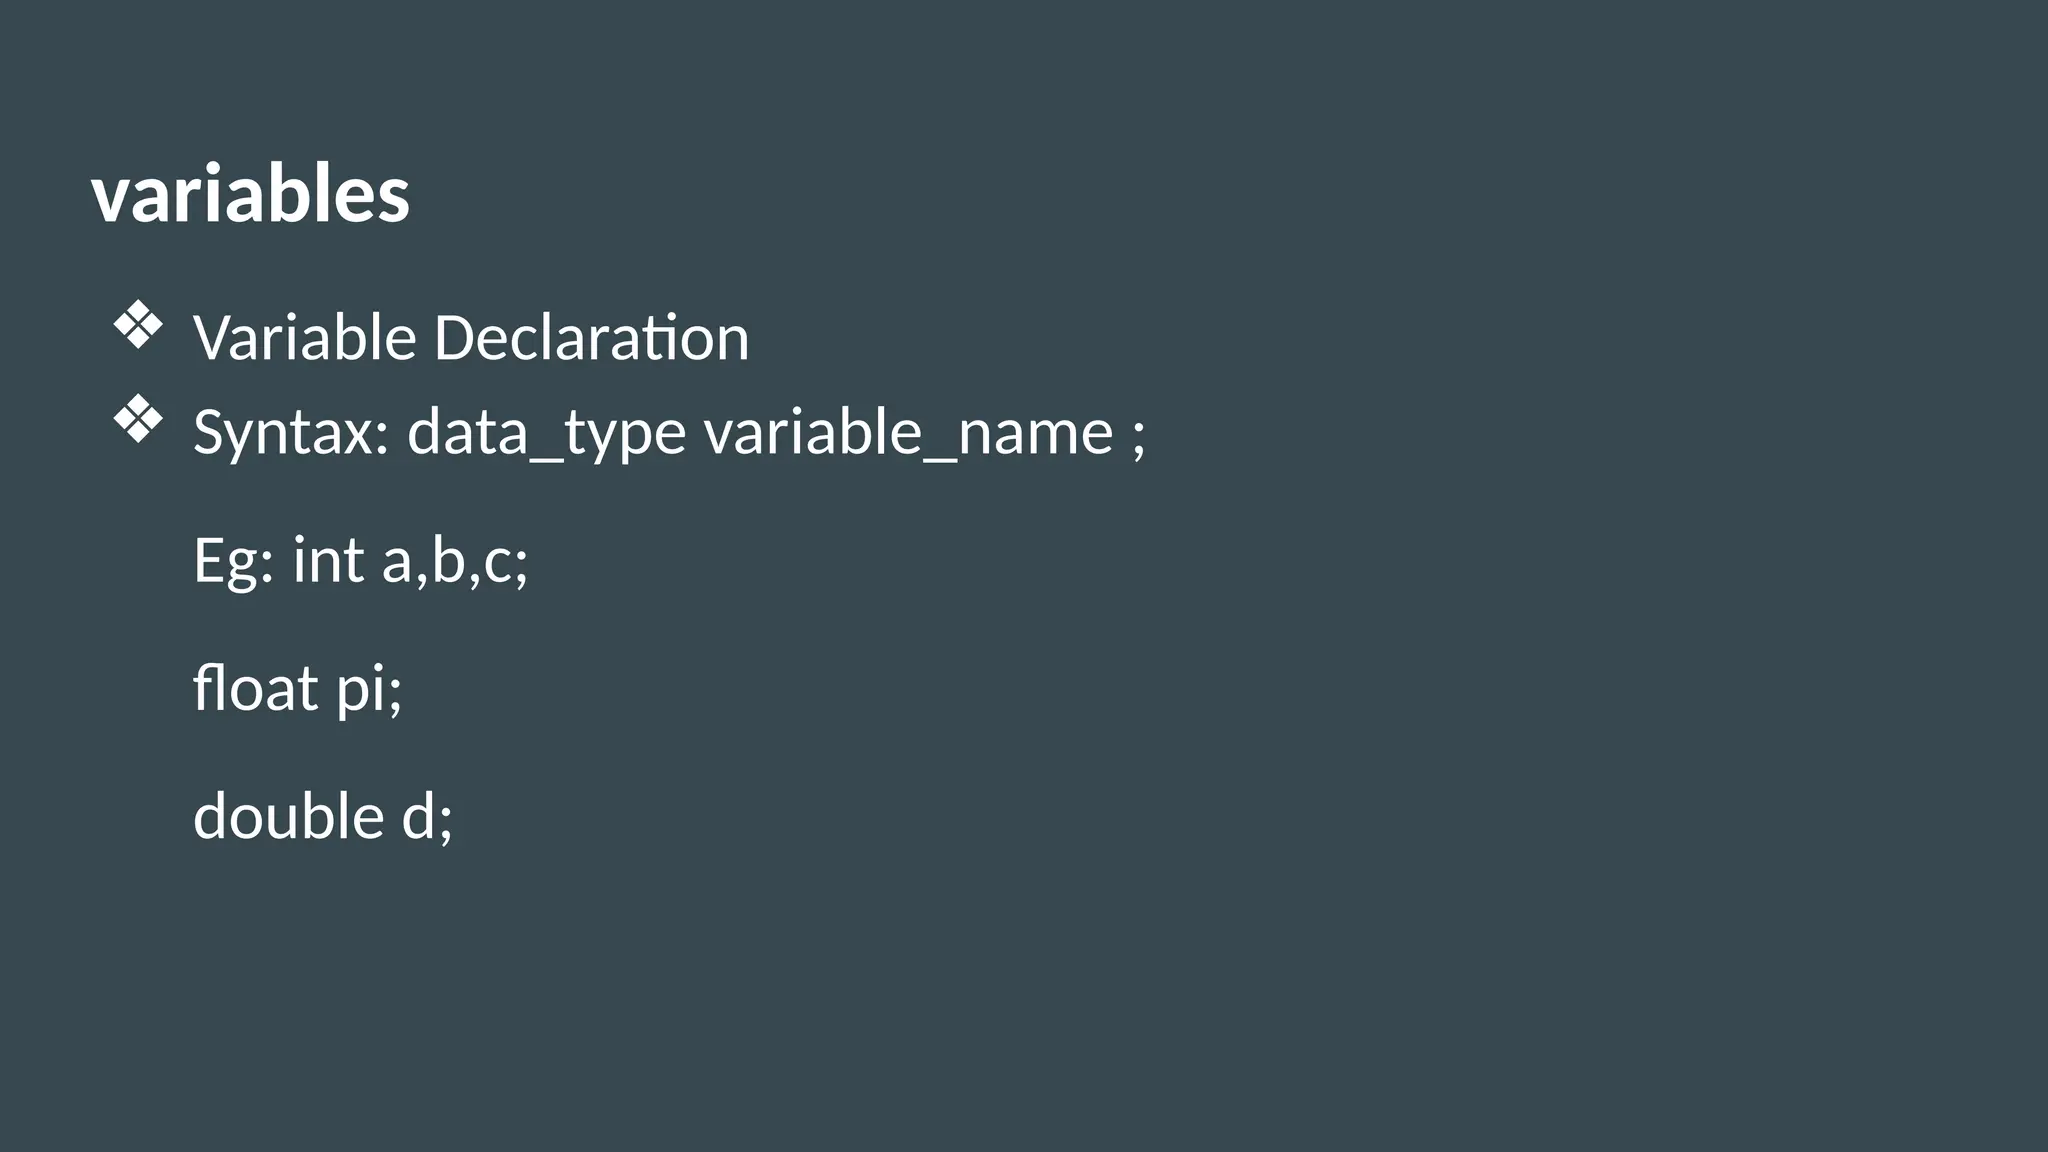2048x1152 pixels.
Task: Select the 'variables' slide title
Action: [250, 194]
